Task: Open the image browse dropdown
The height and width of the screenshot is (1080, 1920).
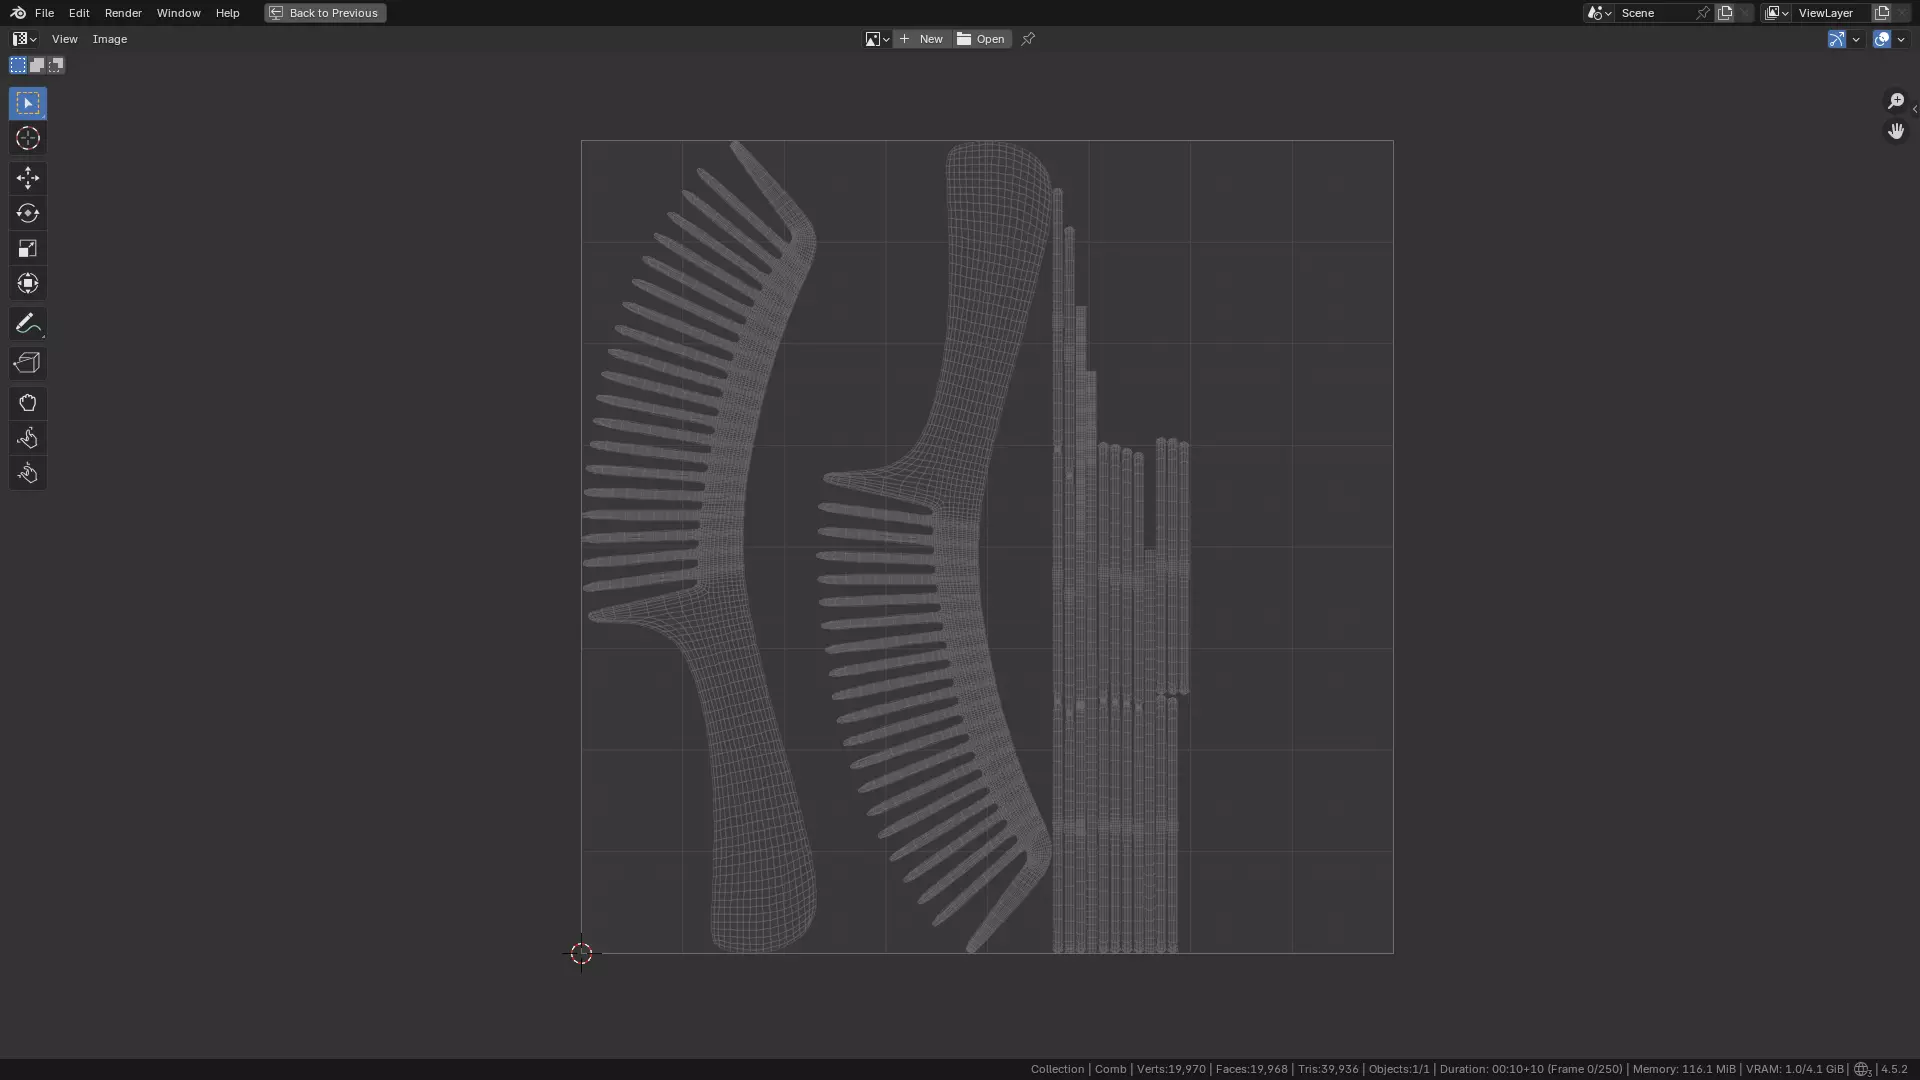Action: pos(877,39)
